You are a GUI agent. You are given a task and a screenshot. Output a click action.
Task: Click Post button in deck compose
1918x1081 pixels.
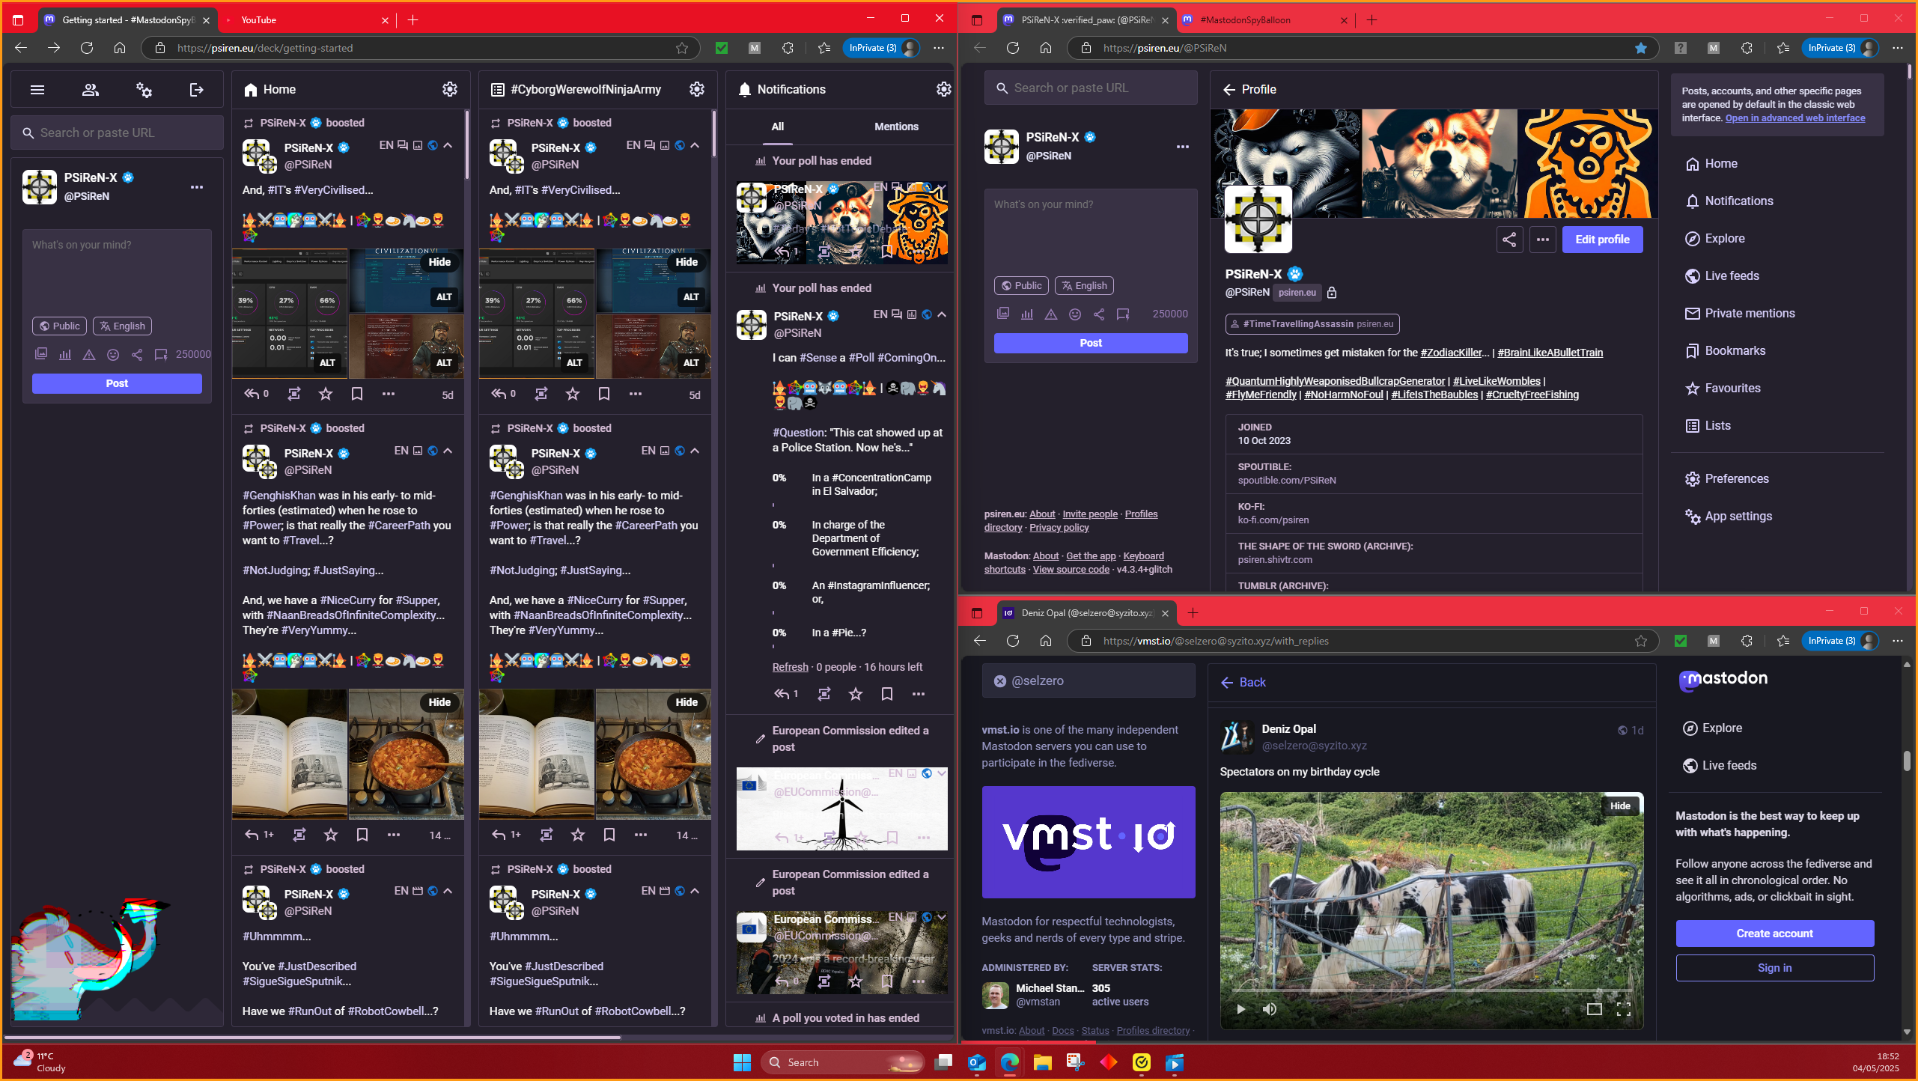(x=116, y=384)
